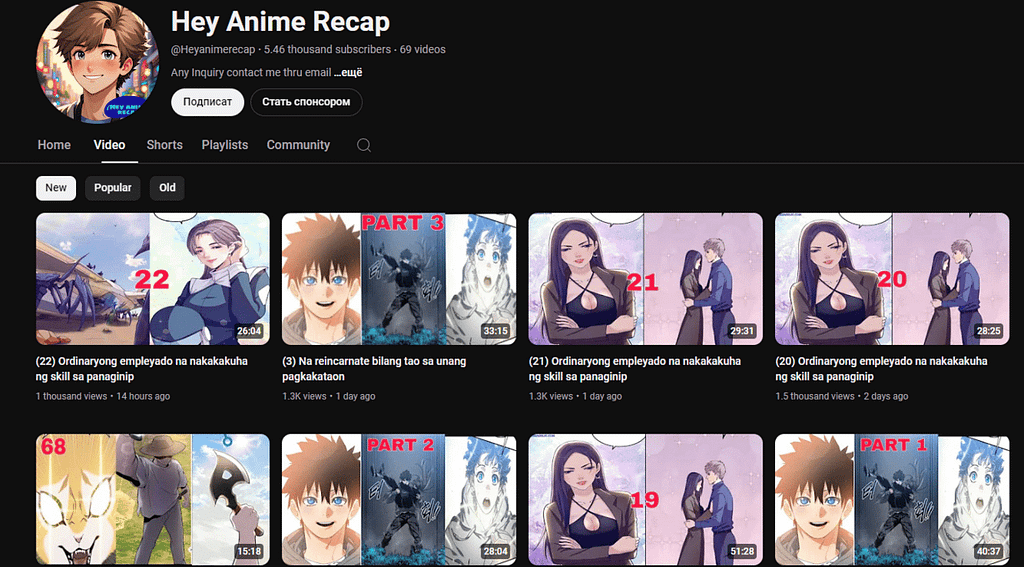Viewport: 1024px width, 567px height.
Task: Click the @Heyanimerecap handle text
Action: (x=213, y=50)
